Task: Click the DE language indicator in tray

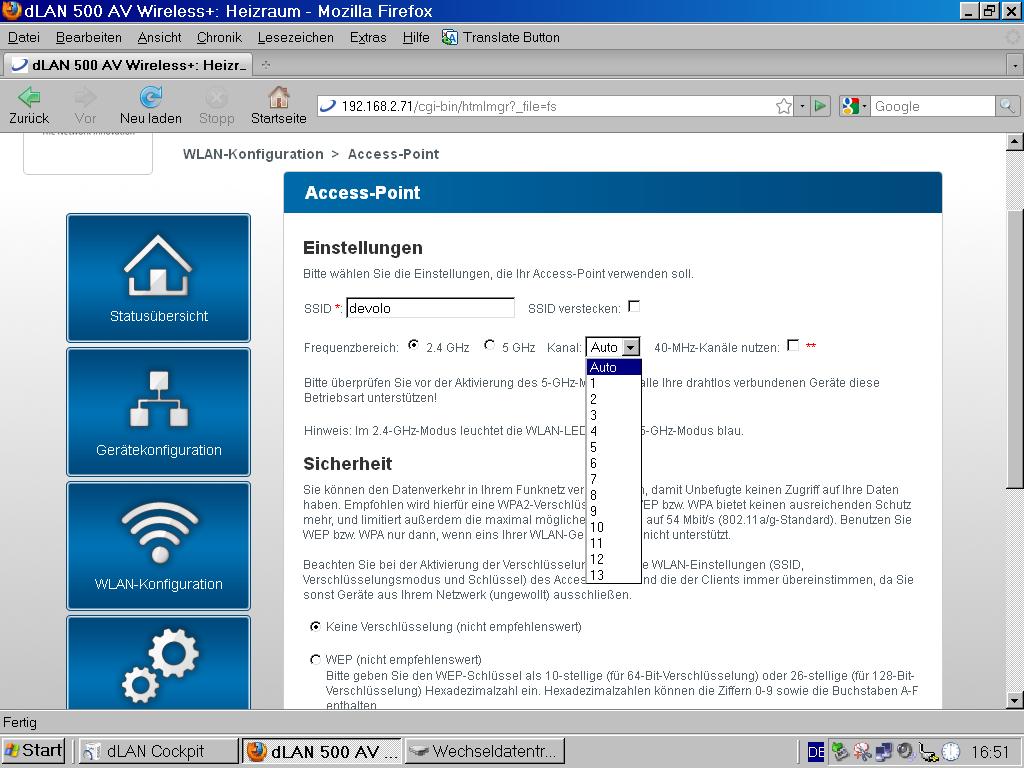Action: pos(816,752)
